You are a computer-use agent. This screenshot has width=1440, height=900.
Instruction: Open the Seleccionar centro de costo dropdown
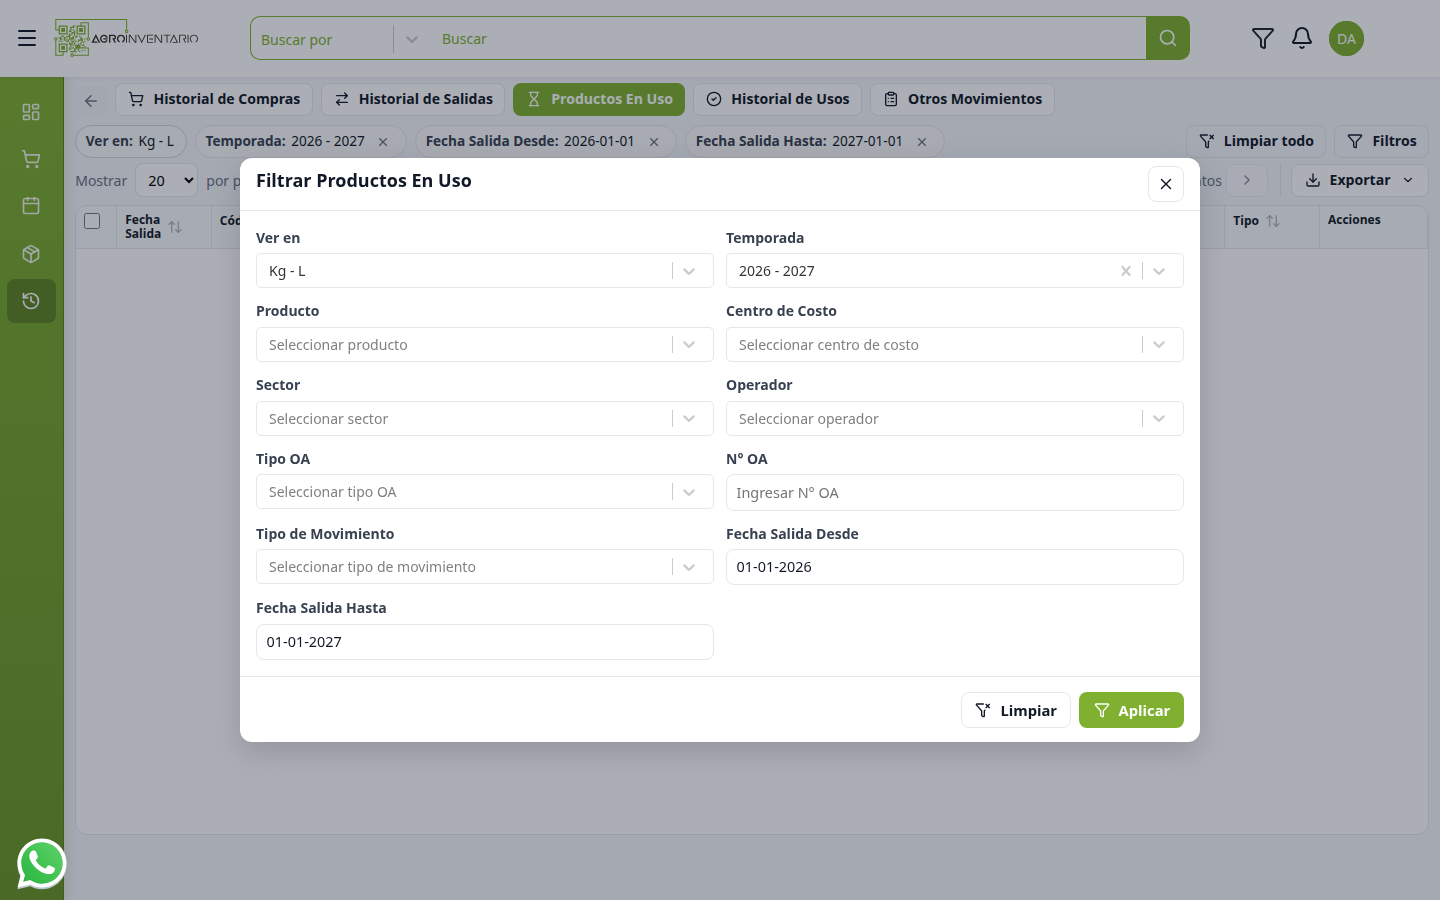[954, 345]
